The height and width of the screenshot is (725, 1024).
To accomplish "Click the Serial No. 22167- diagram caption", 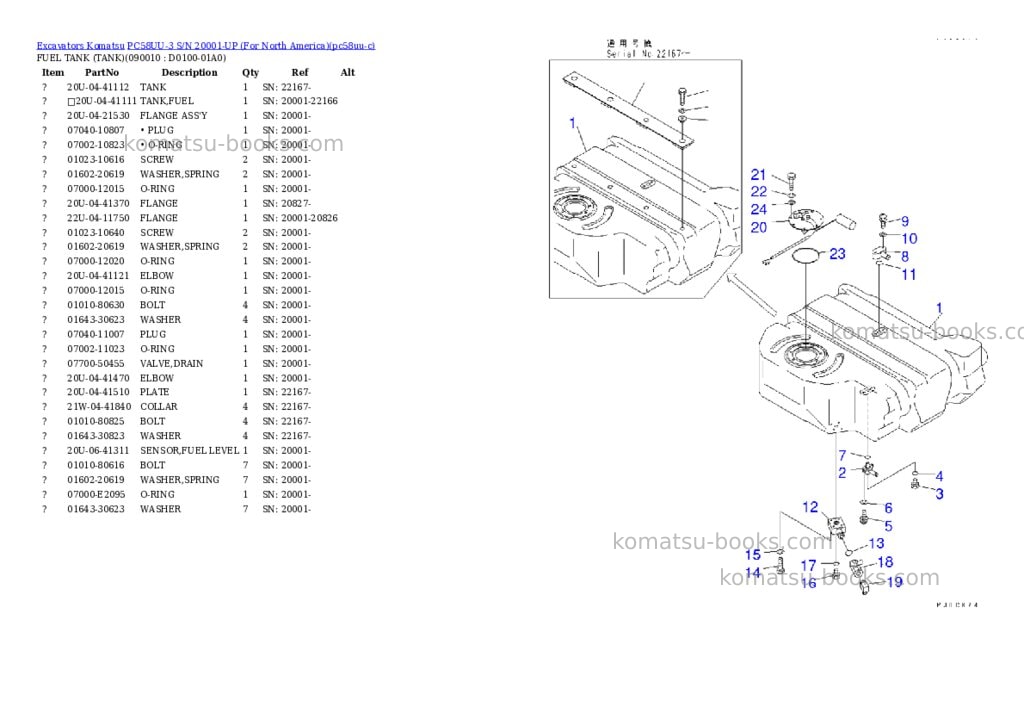I will coord(647,54).
